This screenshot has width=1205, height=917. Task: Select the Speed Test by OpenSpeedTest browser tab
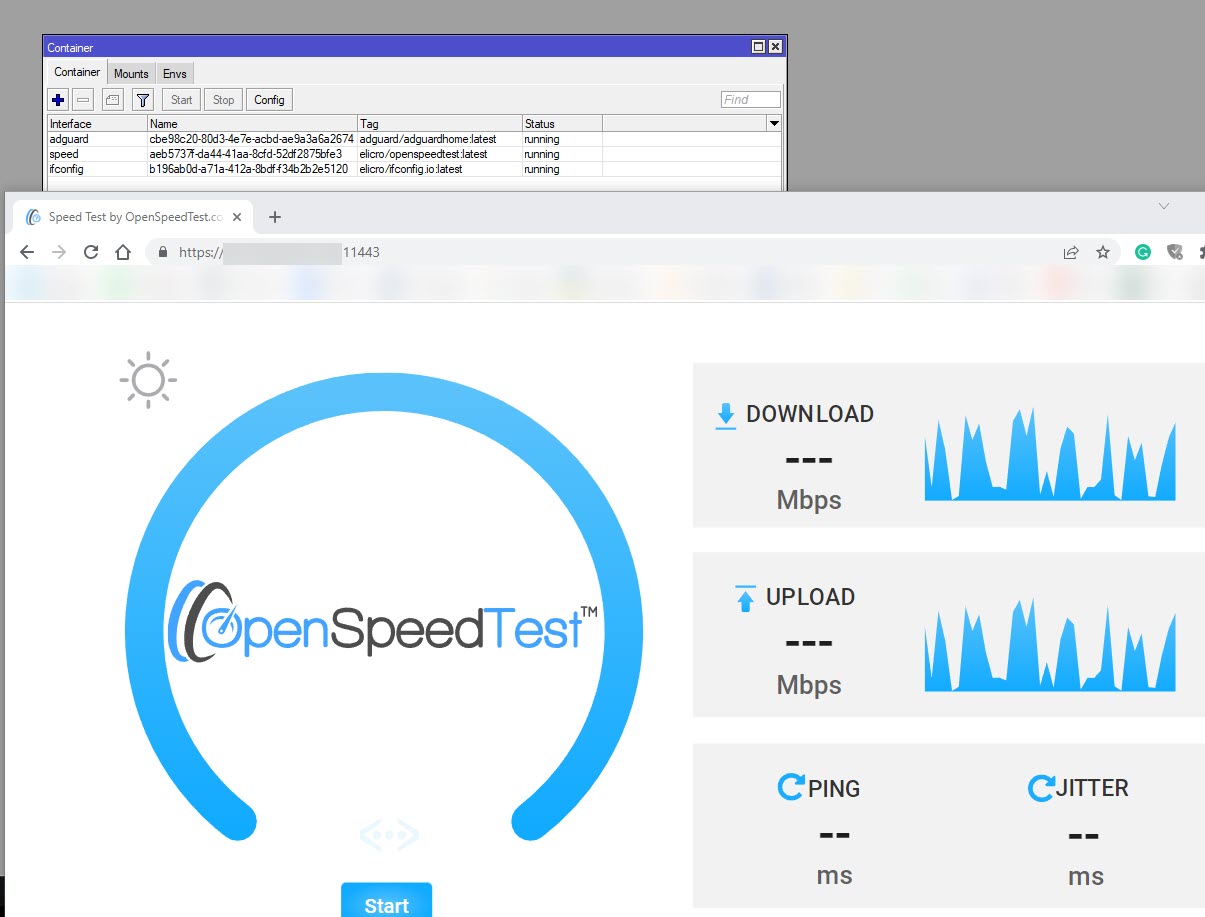click(133, 217)
